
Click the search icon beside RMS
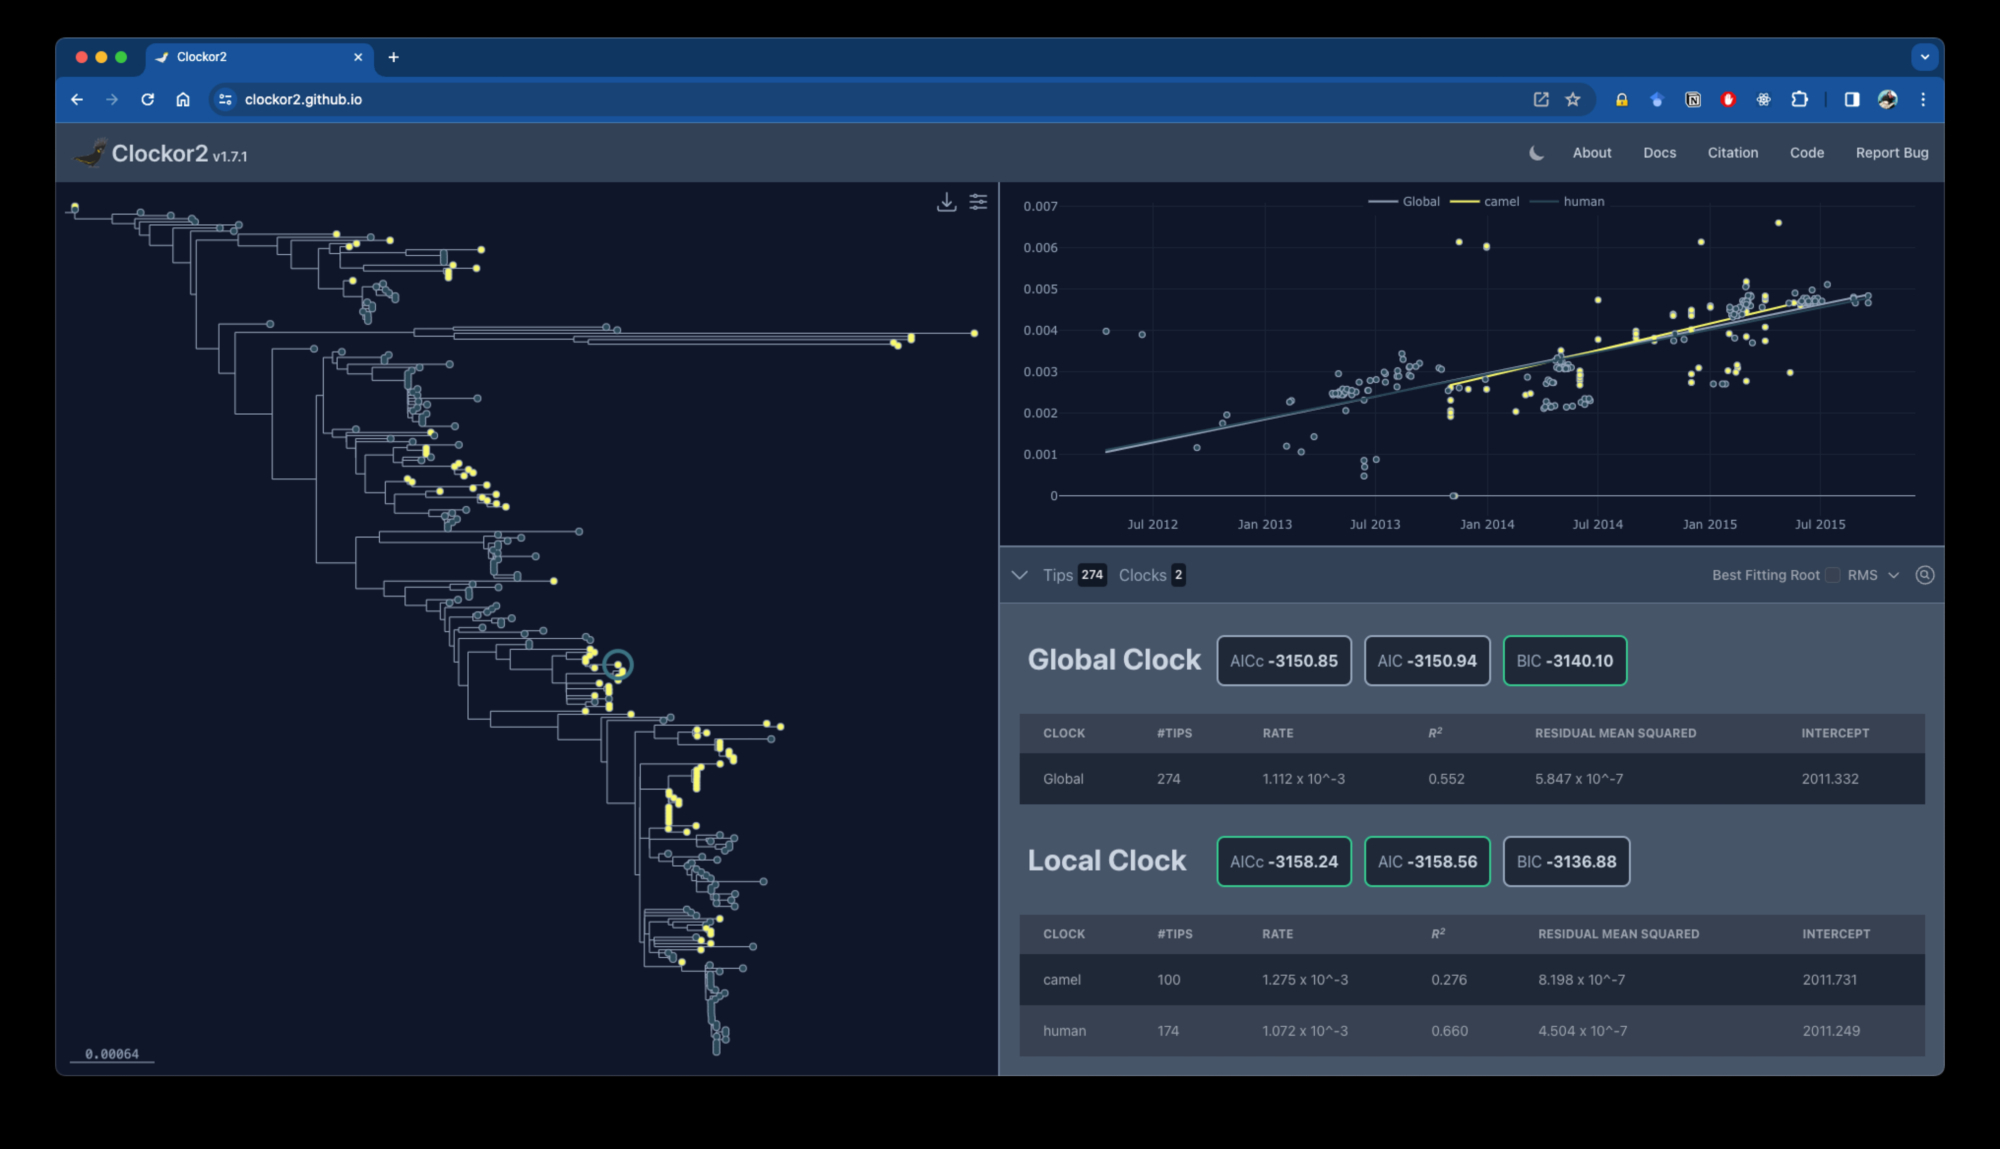pyautogui.click(x=1924, y=575)
